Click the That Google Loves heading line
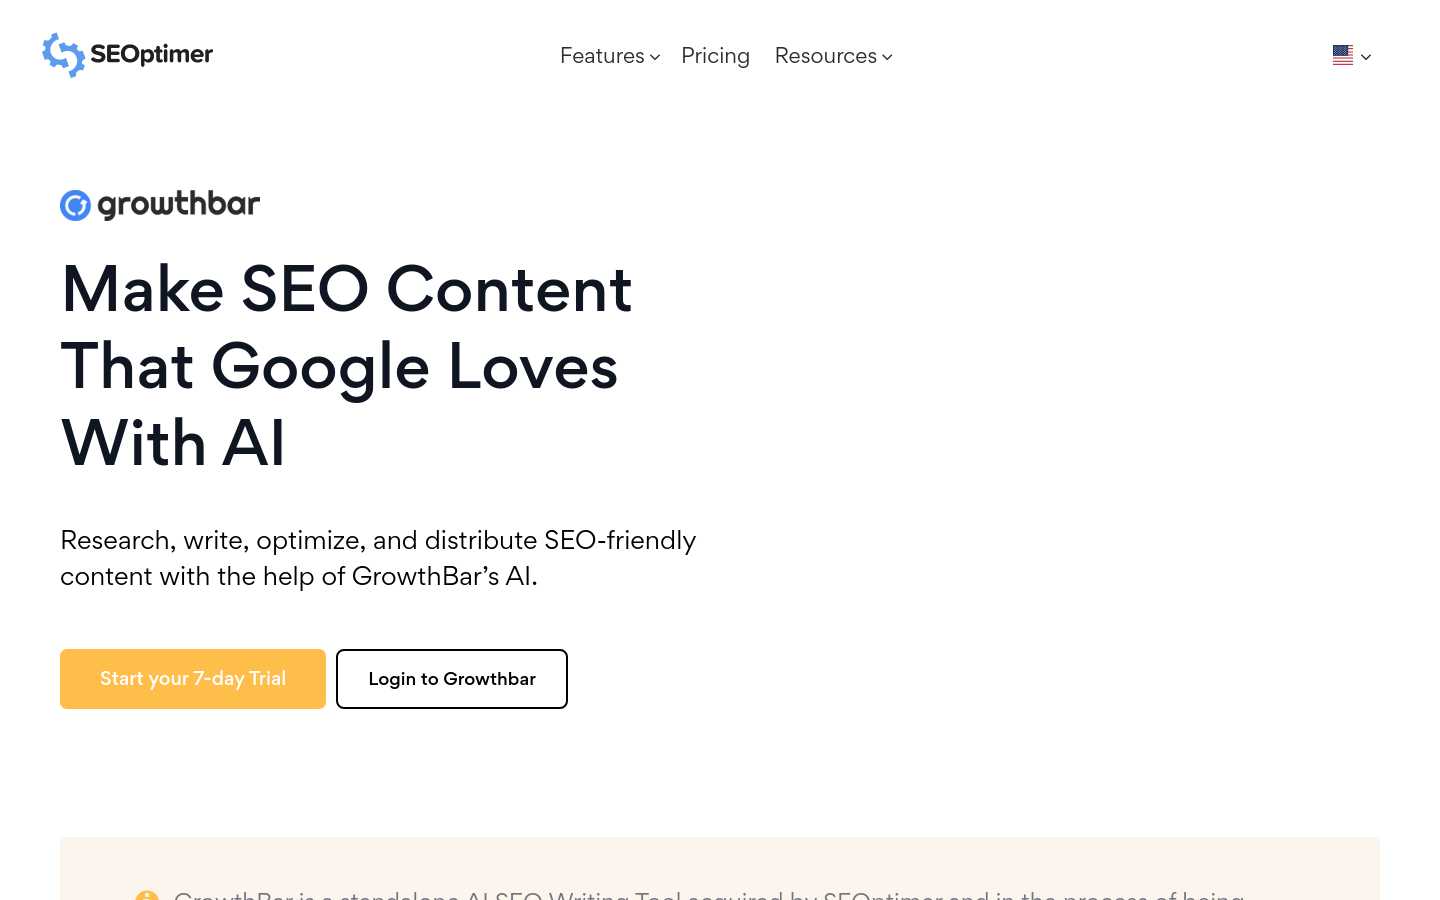Screen dimensions: 1440x900 click(x=340, y=367)
